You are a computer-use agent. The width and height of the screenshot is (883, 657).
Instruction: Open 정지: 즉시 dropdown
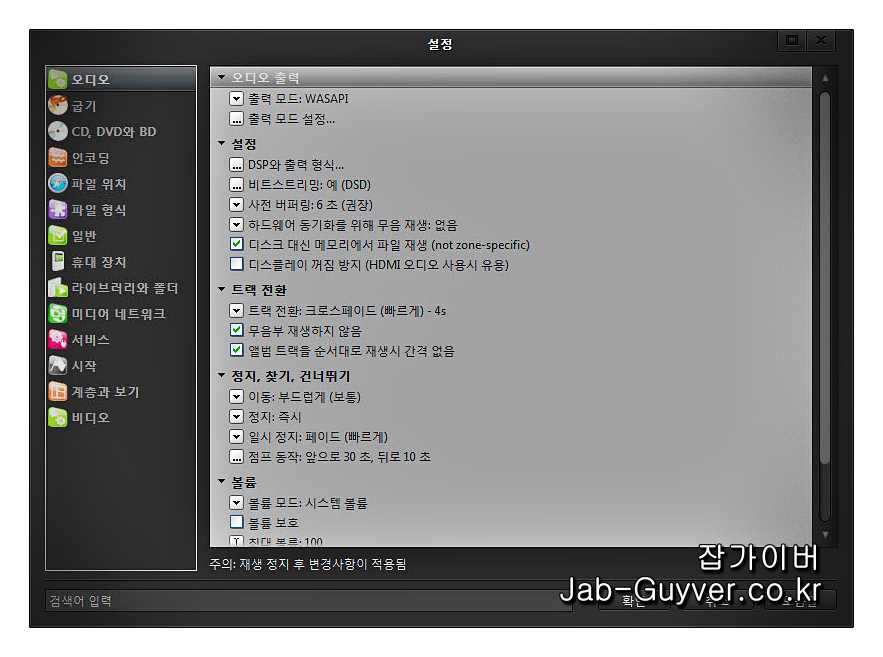coord(237,417)
